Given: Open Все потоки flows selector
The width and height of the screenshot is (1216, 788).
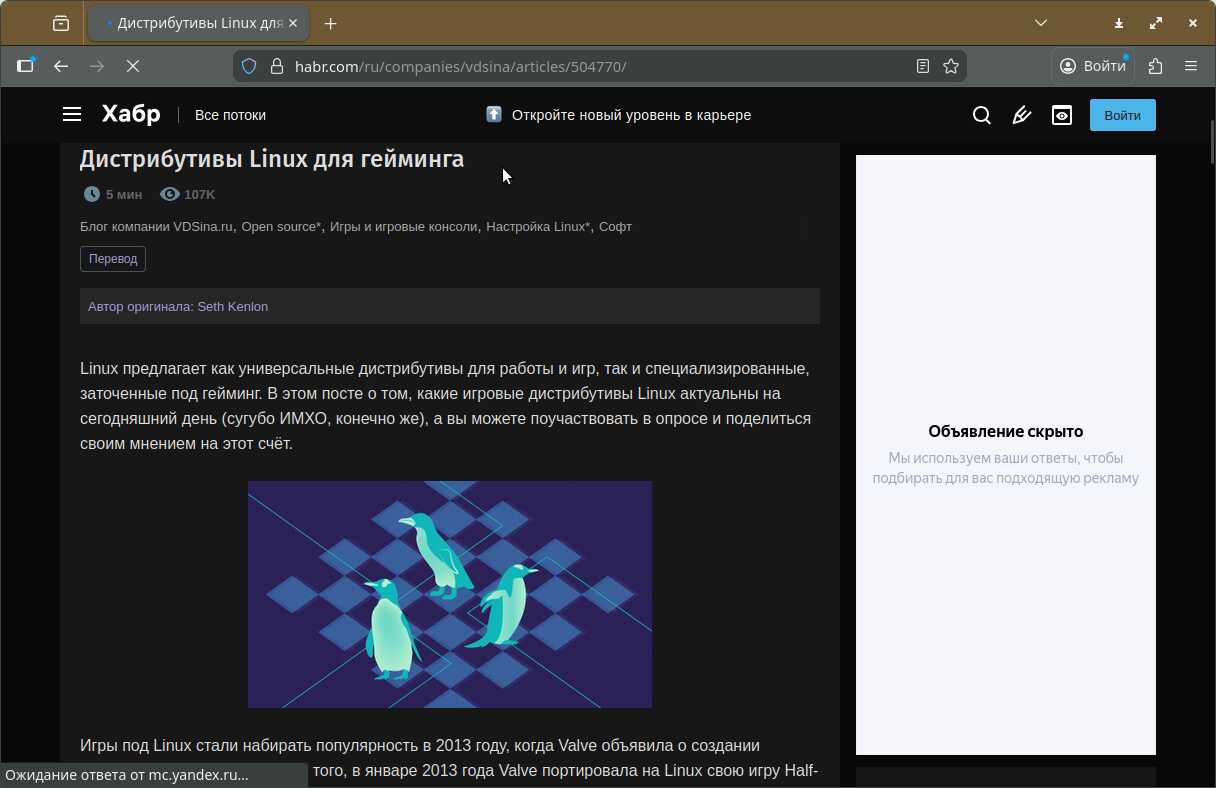Looking at the screenshot, I should (230, 115).
